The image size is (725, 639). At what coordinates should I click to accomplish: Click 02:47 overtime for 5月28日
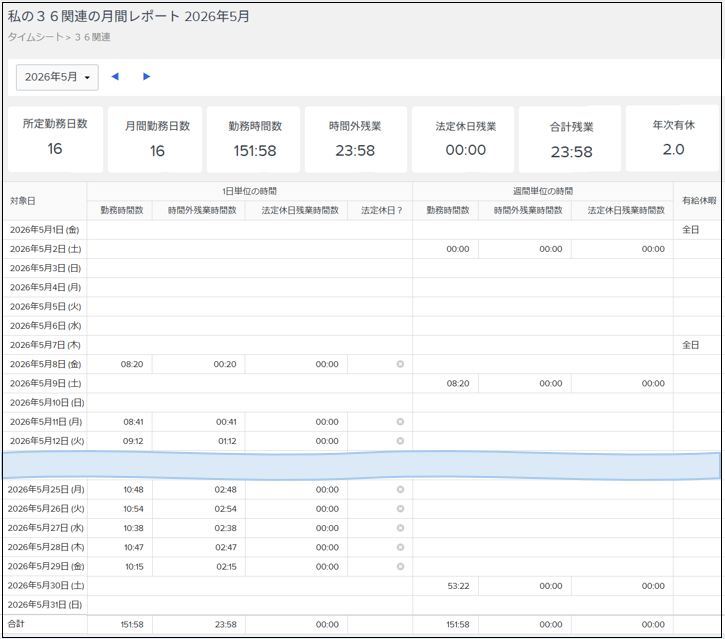point(226,547)
